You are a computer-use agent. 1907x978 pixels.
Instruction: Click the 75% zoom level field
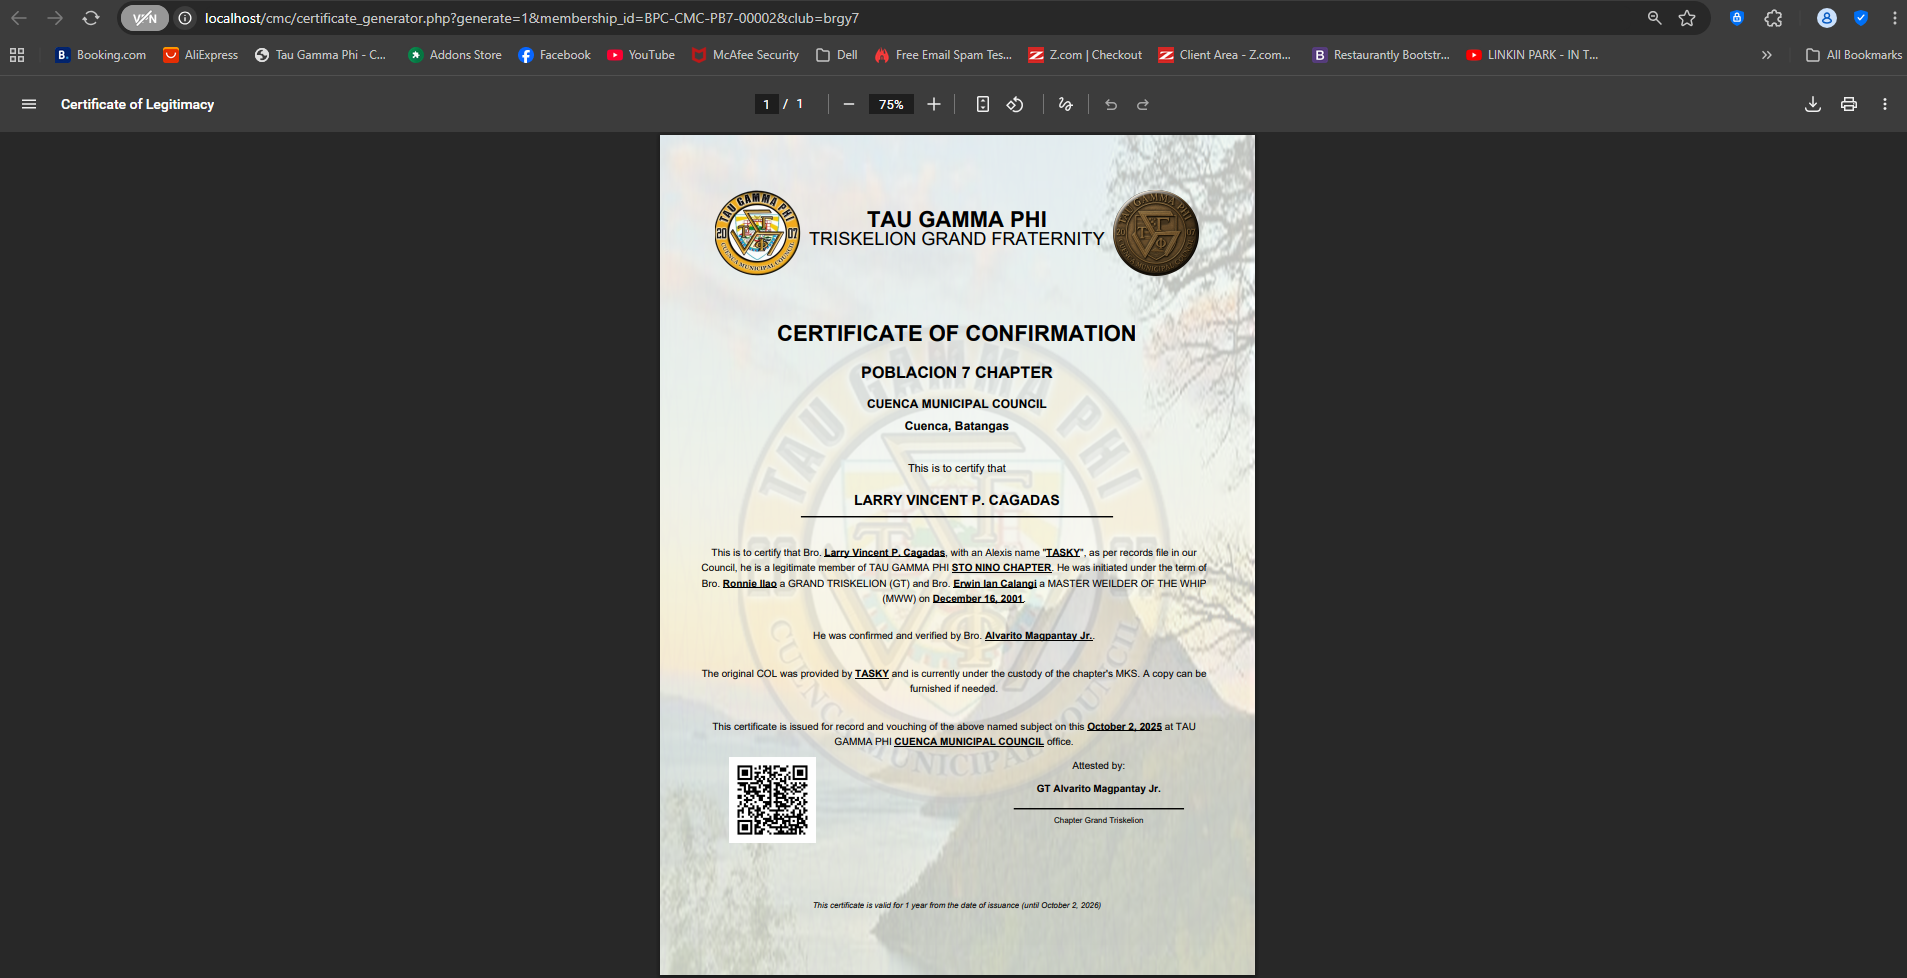coord(890,104)
